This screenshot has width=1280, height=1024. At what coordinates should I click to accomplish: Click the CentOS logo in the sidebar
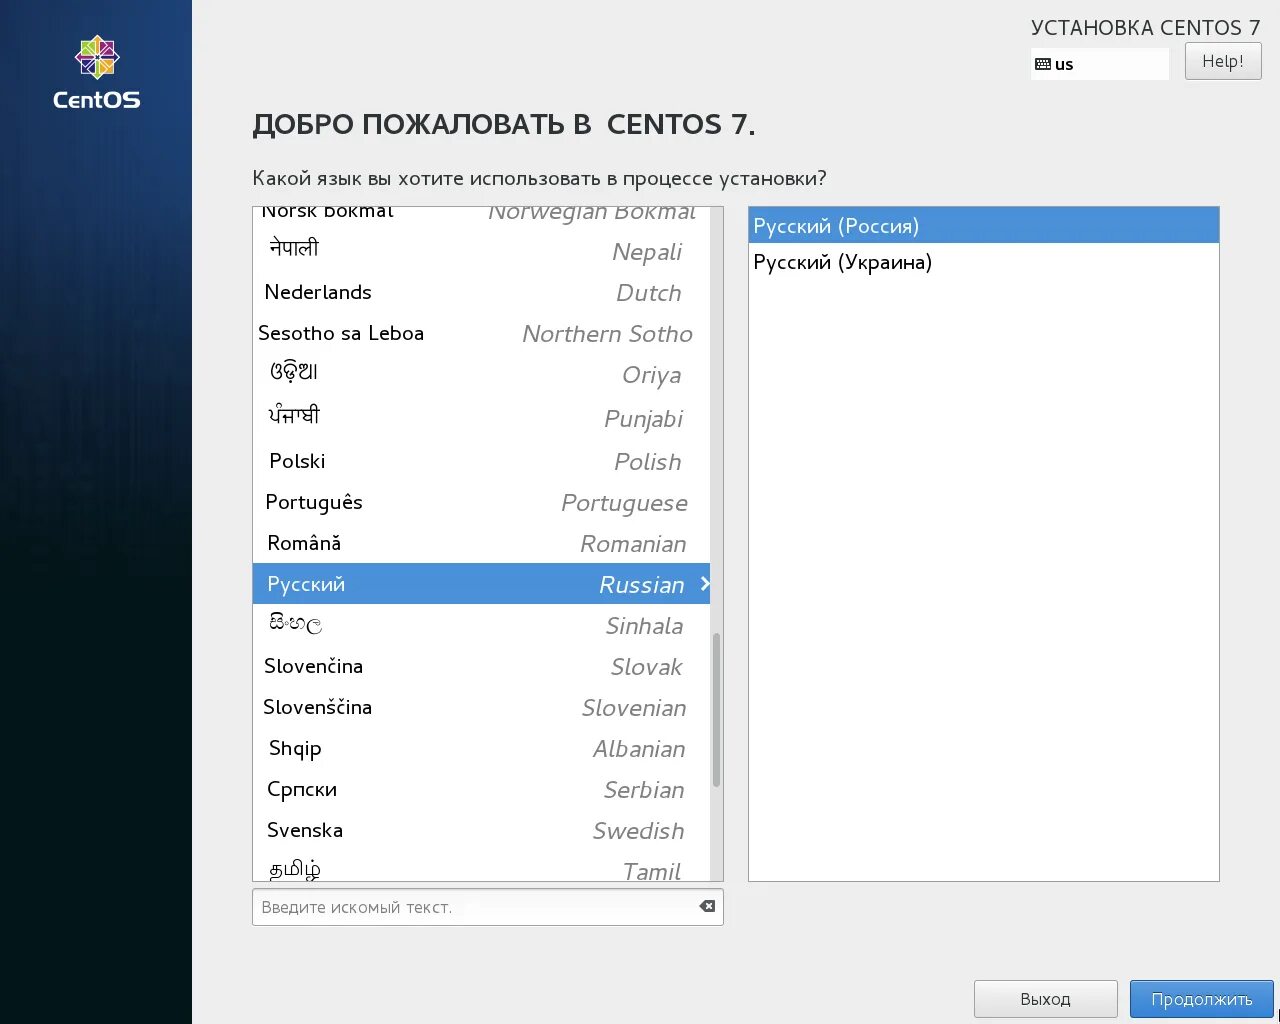pyautogui.click(x=97, y=73)
